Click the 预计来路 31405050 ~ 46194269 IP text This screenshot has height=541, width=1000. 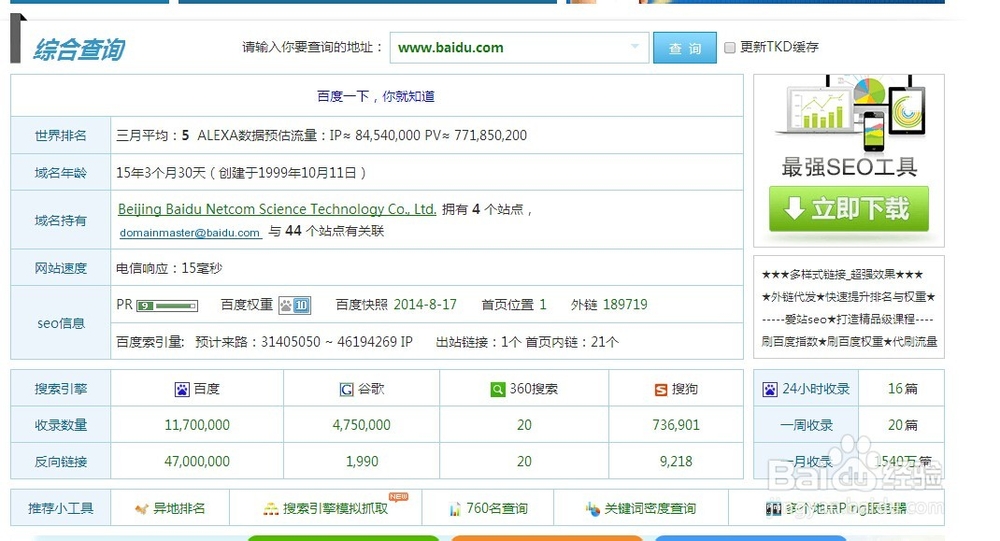click(x=304, y=342)
